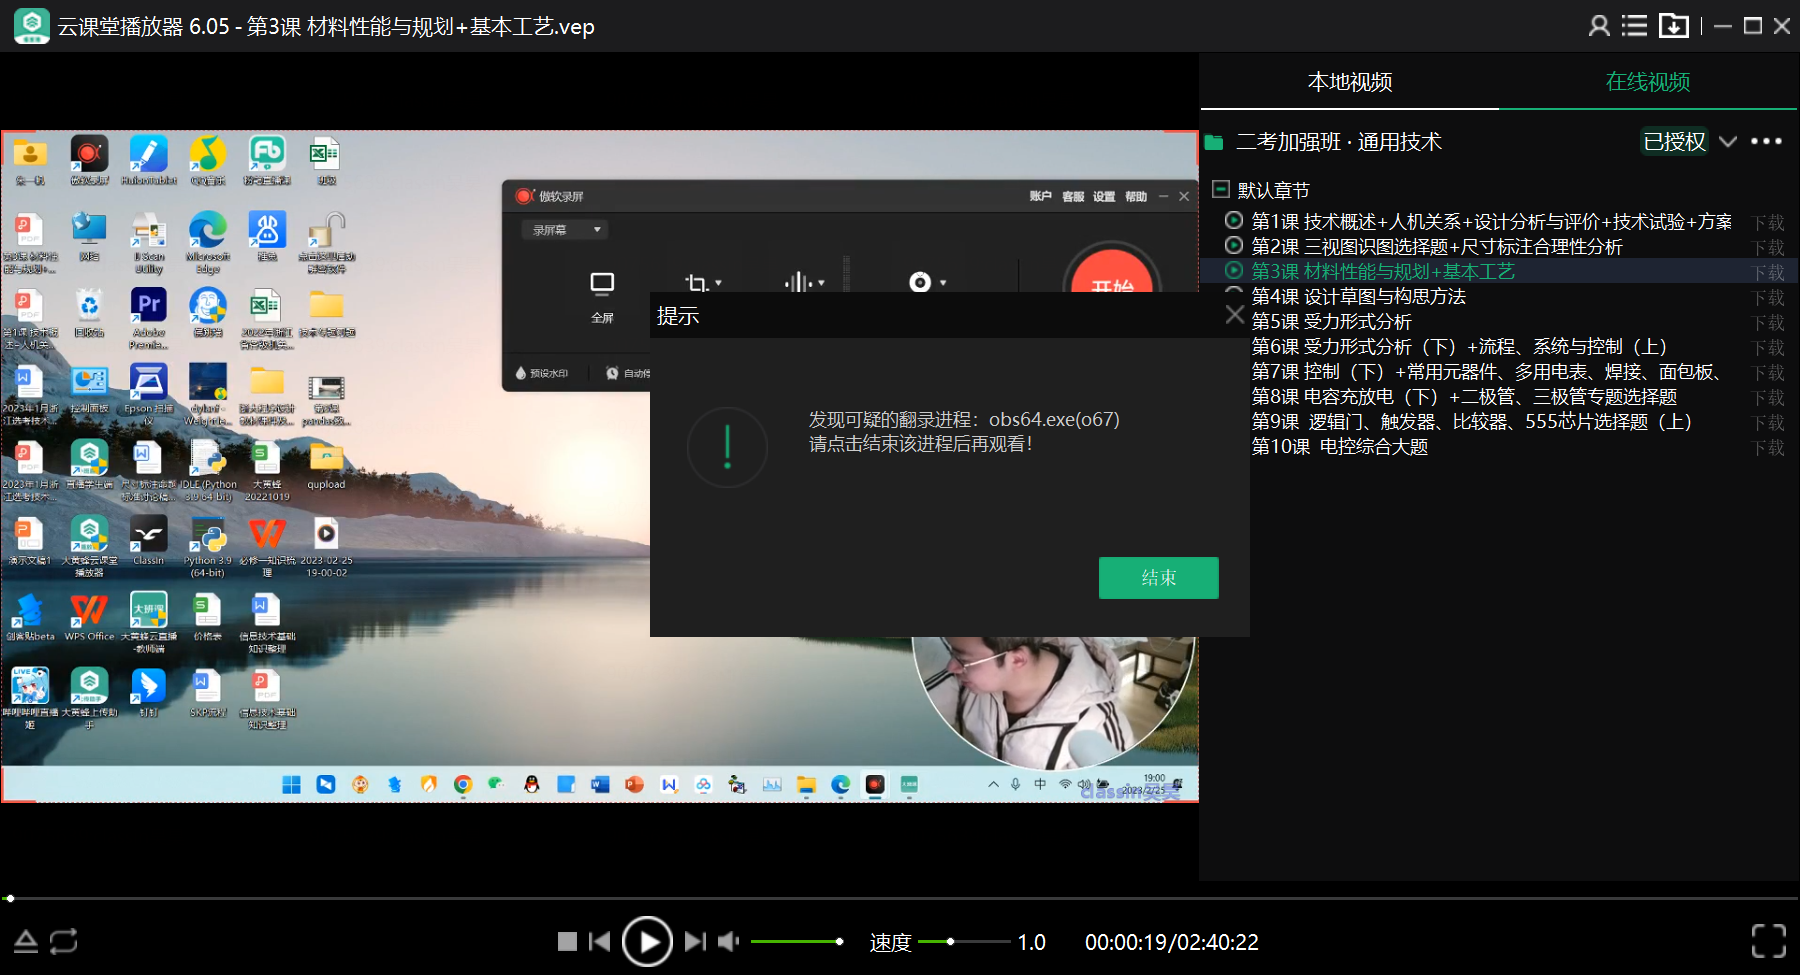The height and width of the screenshot is (975, 1800).
Task: Switch to the 在线视频 tab
Action: [x=1648, y=82]
